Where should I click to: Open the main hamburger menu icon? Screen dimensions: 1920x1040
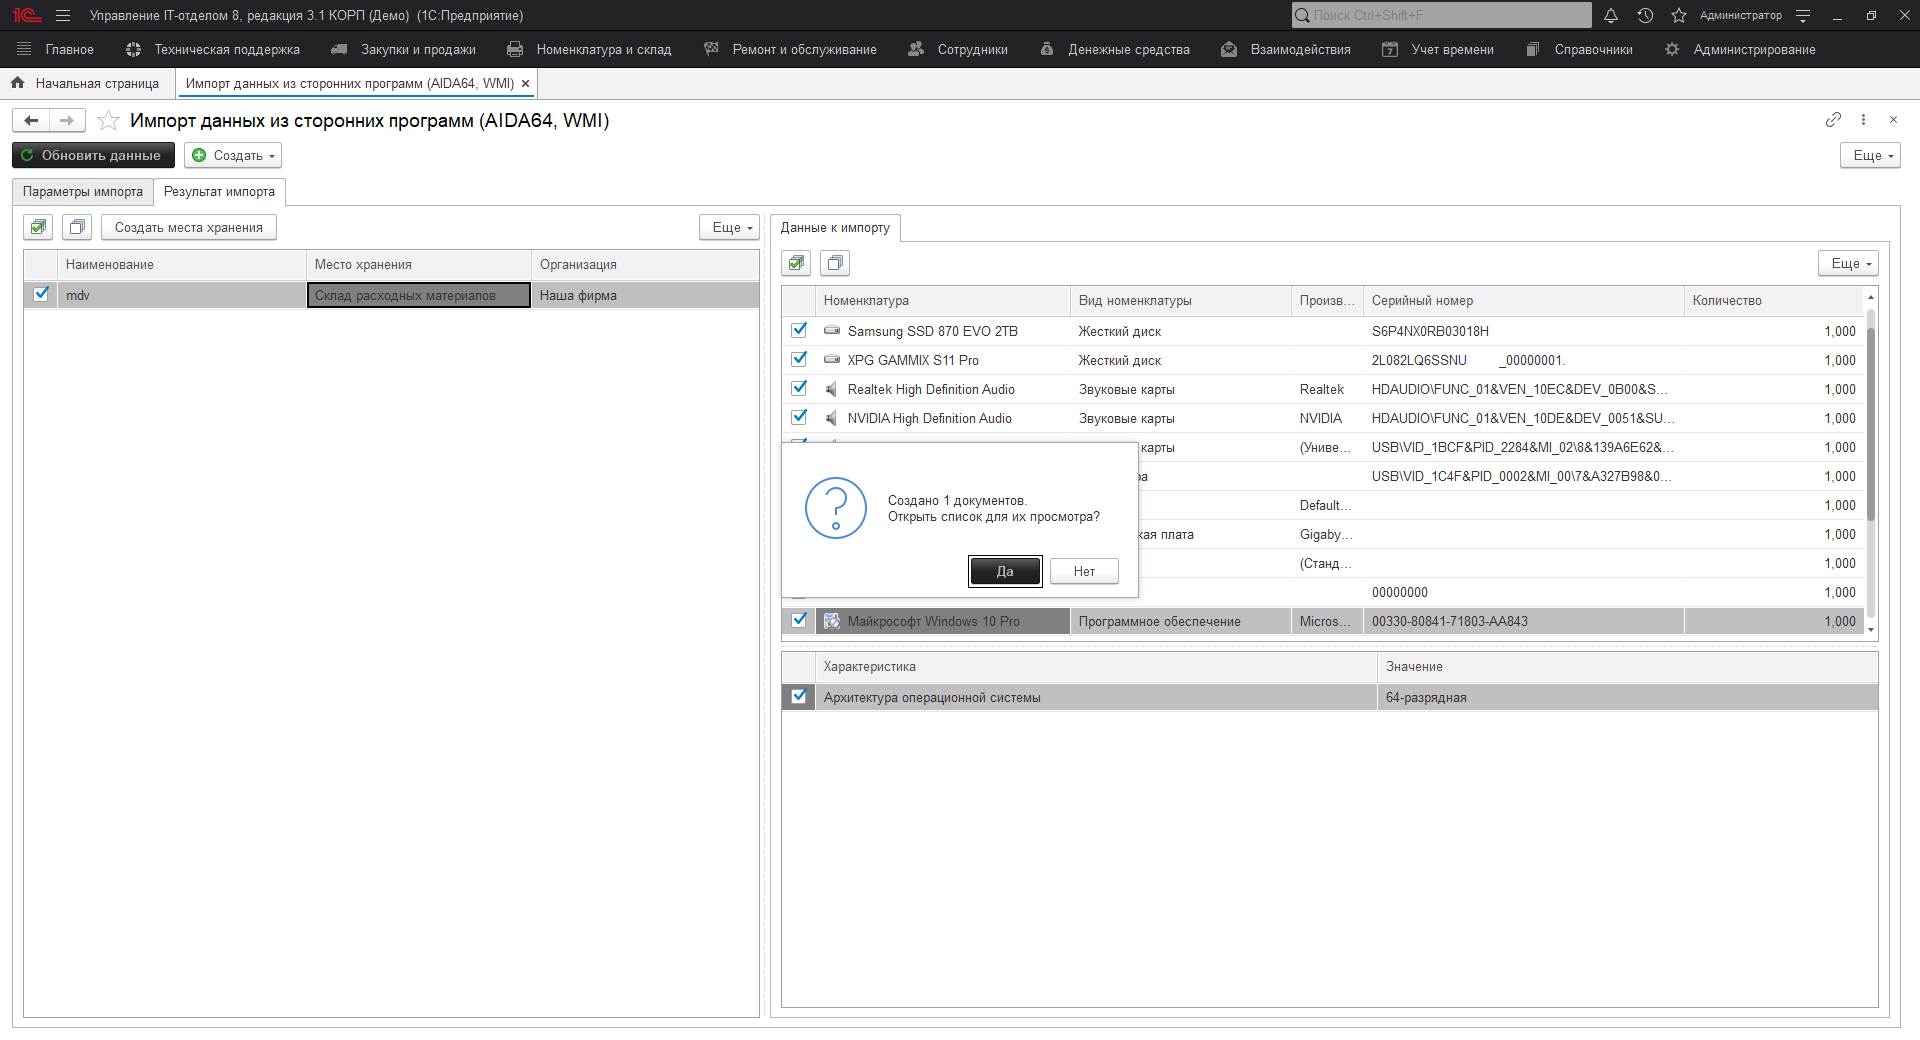(x=63, y=16)
